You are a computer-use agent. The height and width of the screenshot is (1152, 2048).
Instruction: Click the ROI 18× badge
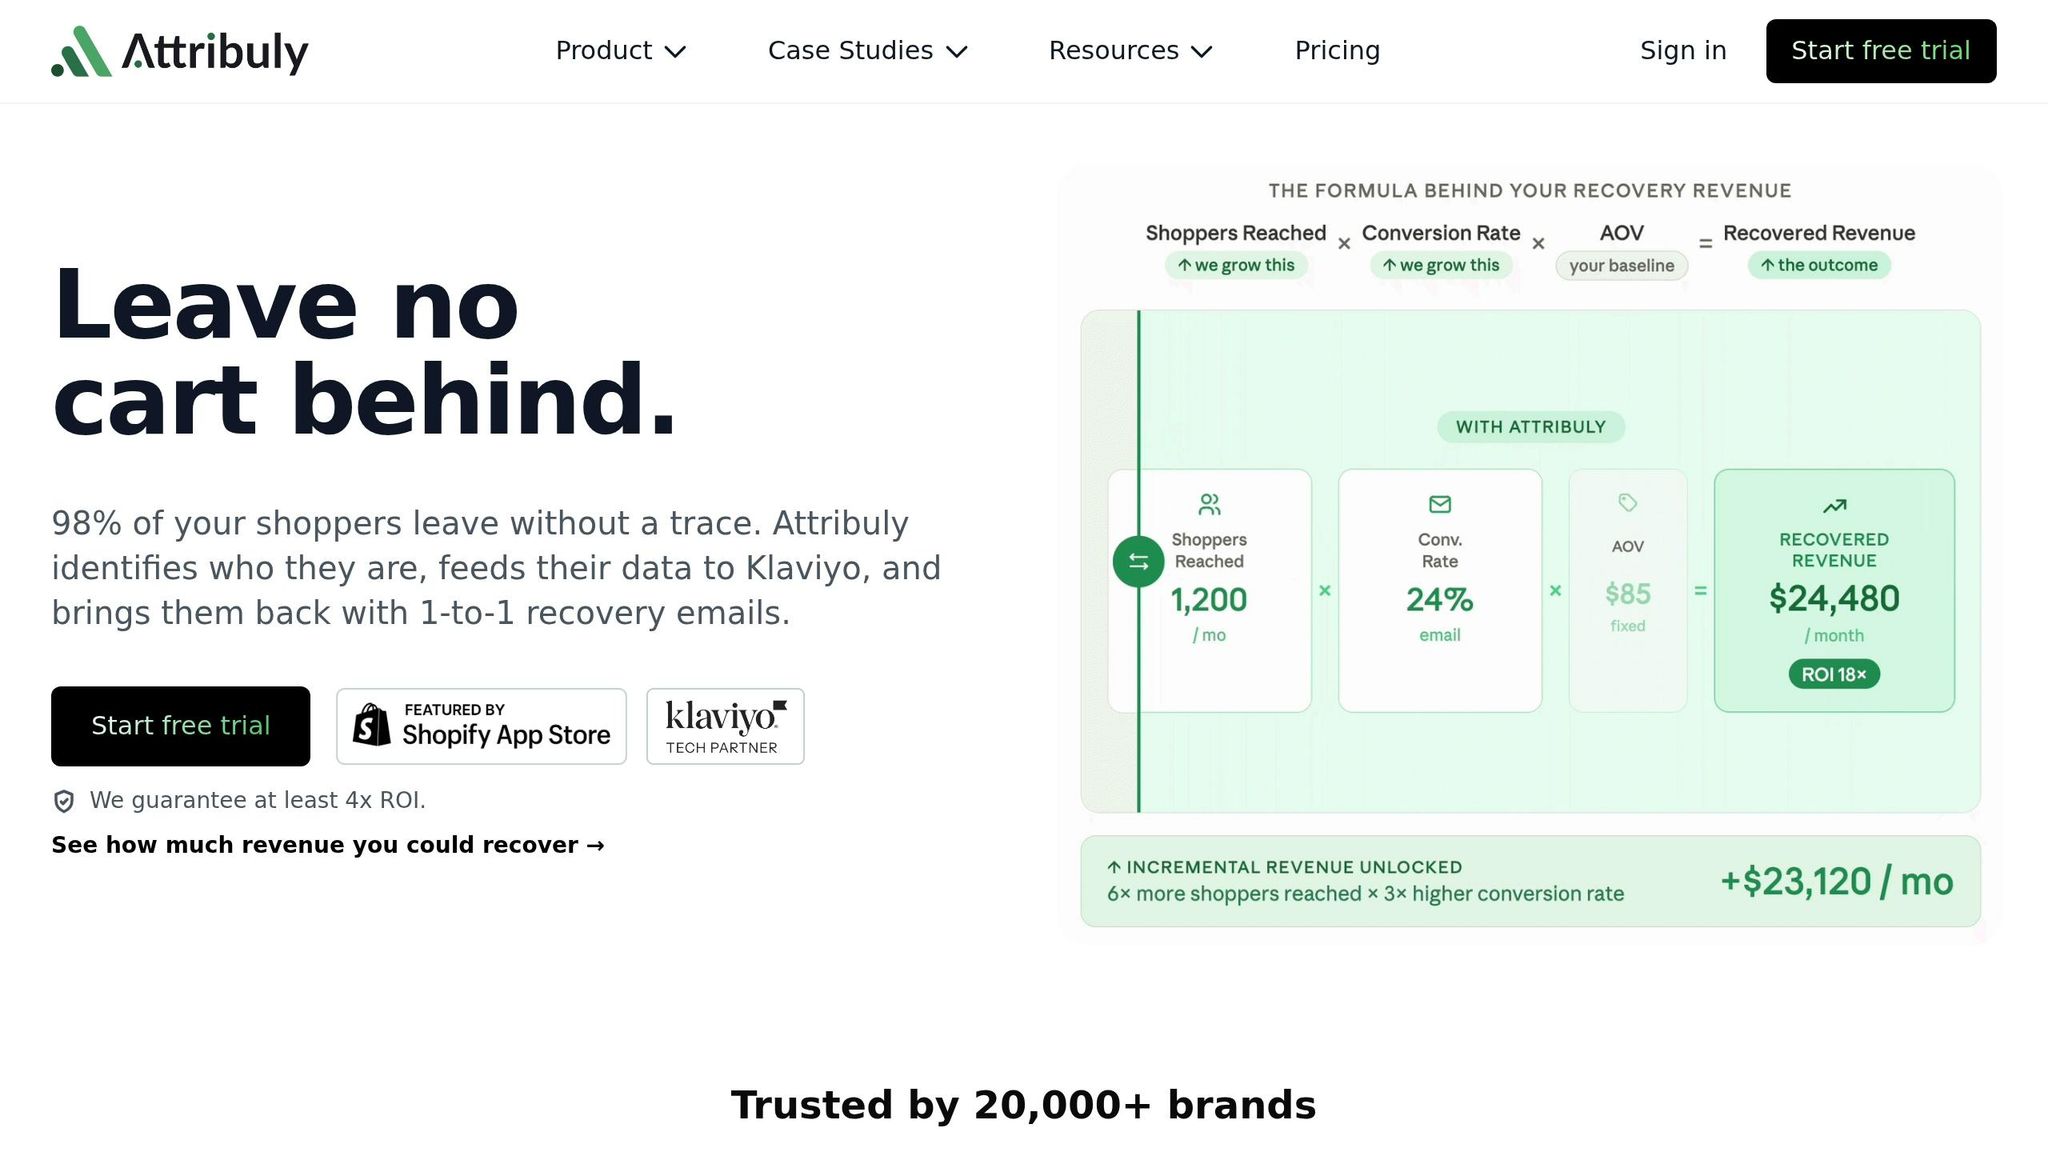(1834, 674)
